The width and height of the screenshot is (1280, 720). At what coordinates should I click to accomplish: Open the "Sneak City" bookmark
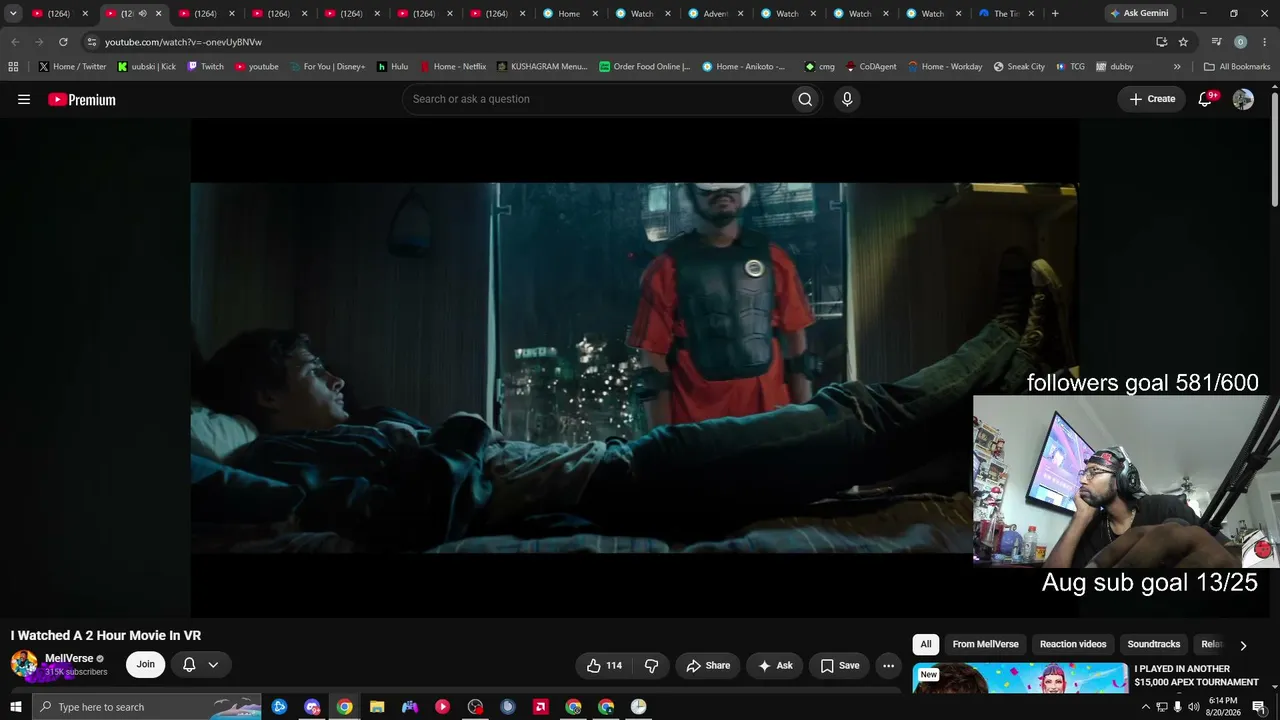(x=1019, y=67)
